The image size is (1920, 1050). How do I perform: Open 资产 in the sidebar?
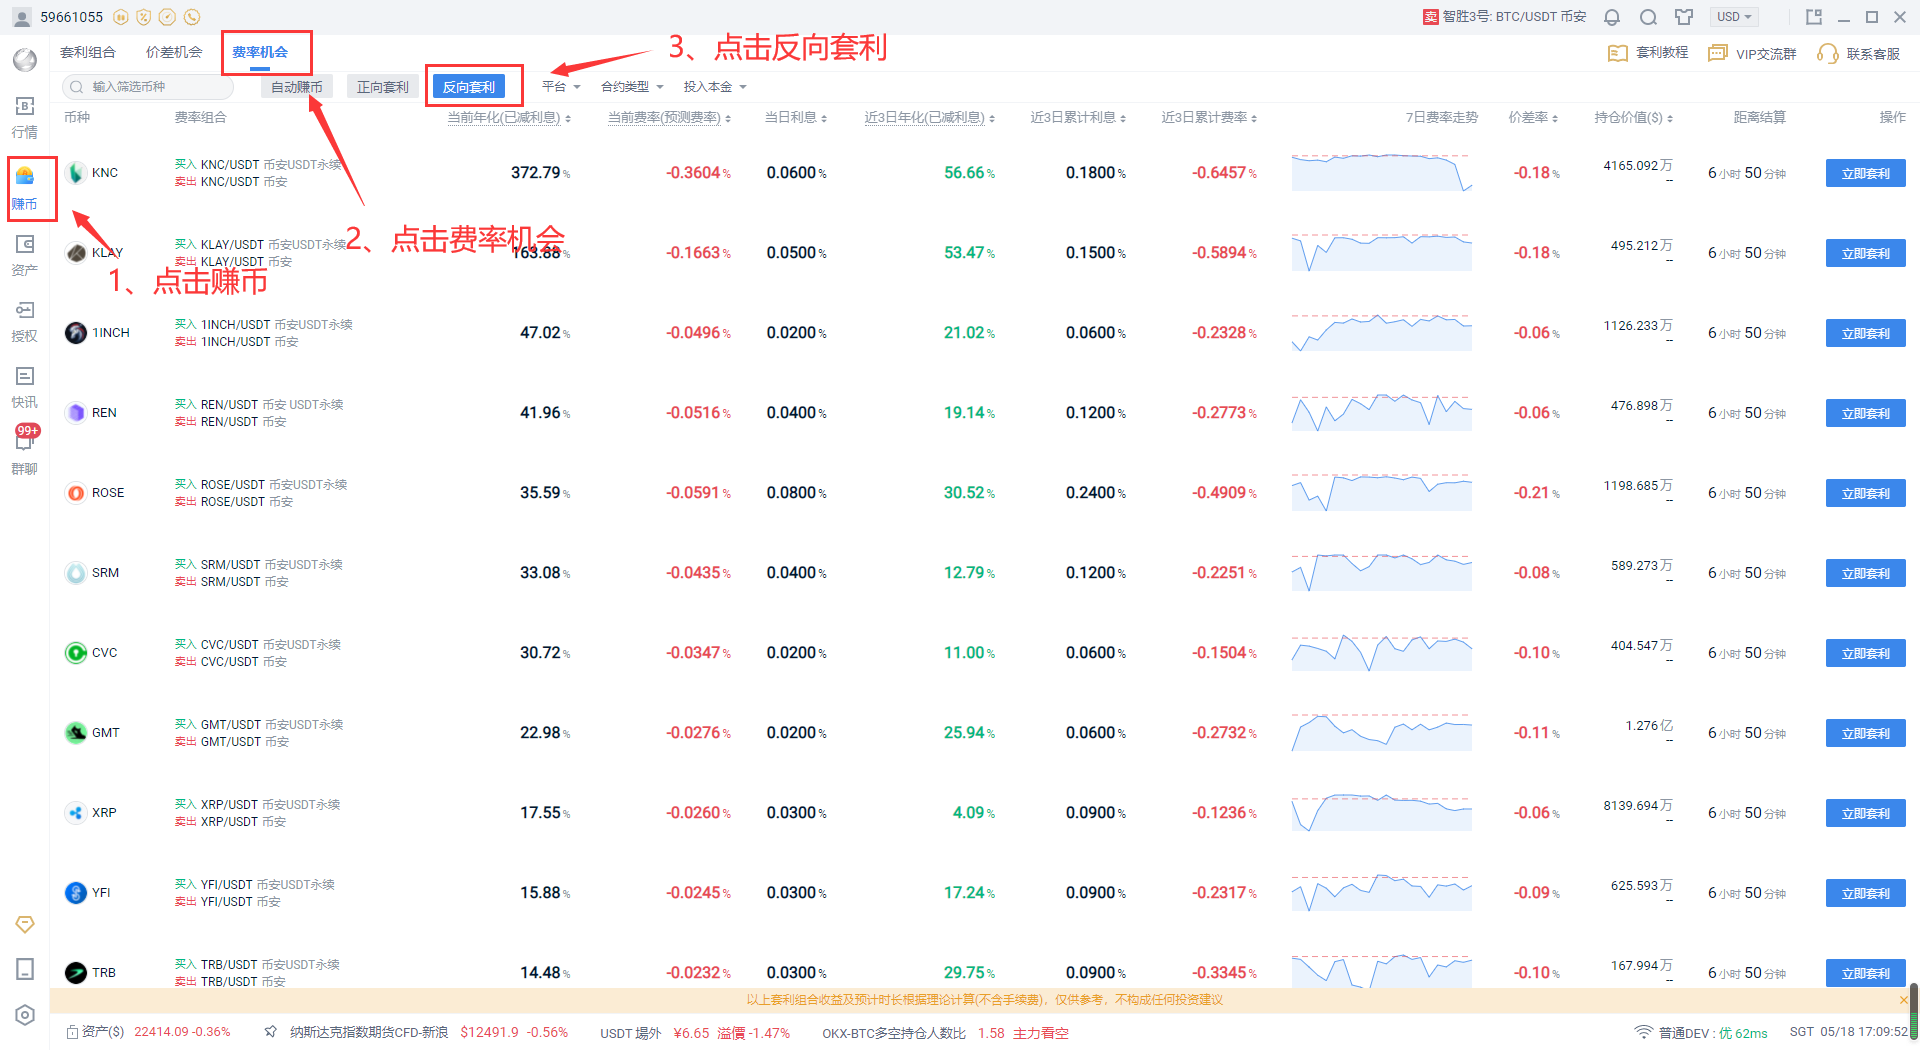pyautogui.click(x=25, y=255)
